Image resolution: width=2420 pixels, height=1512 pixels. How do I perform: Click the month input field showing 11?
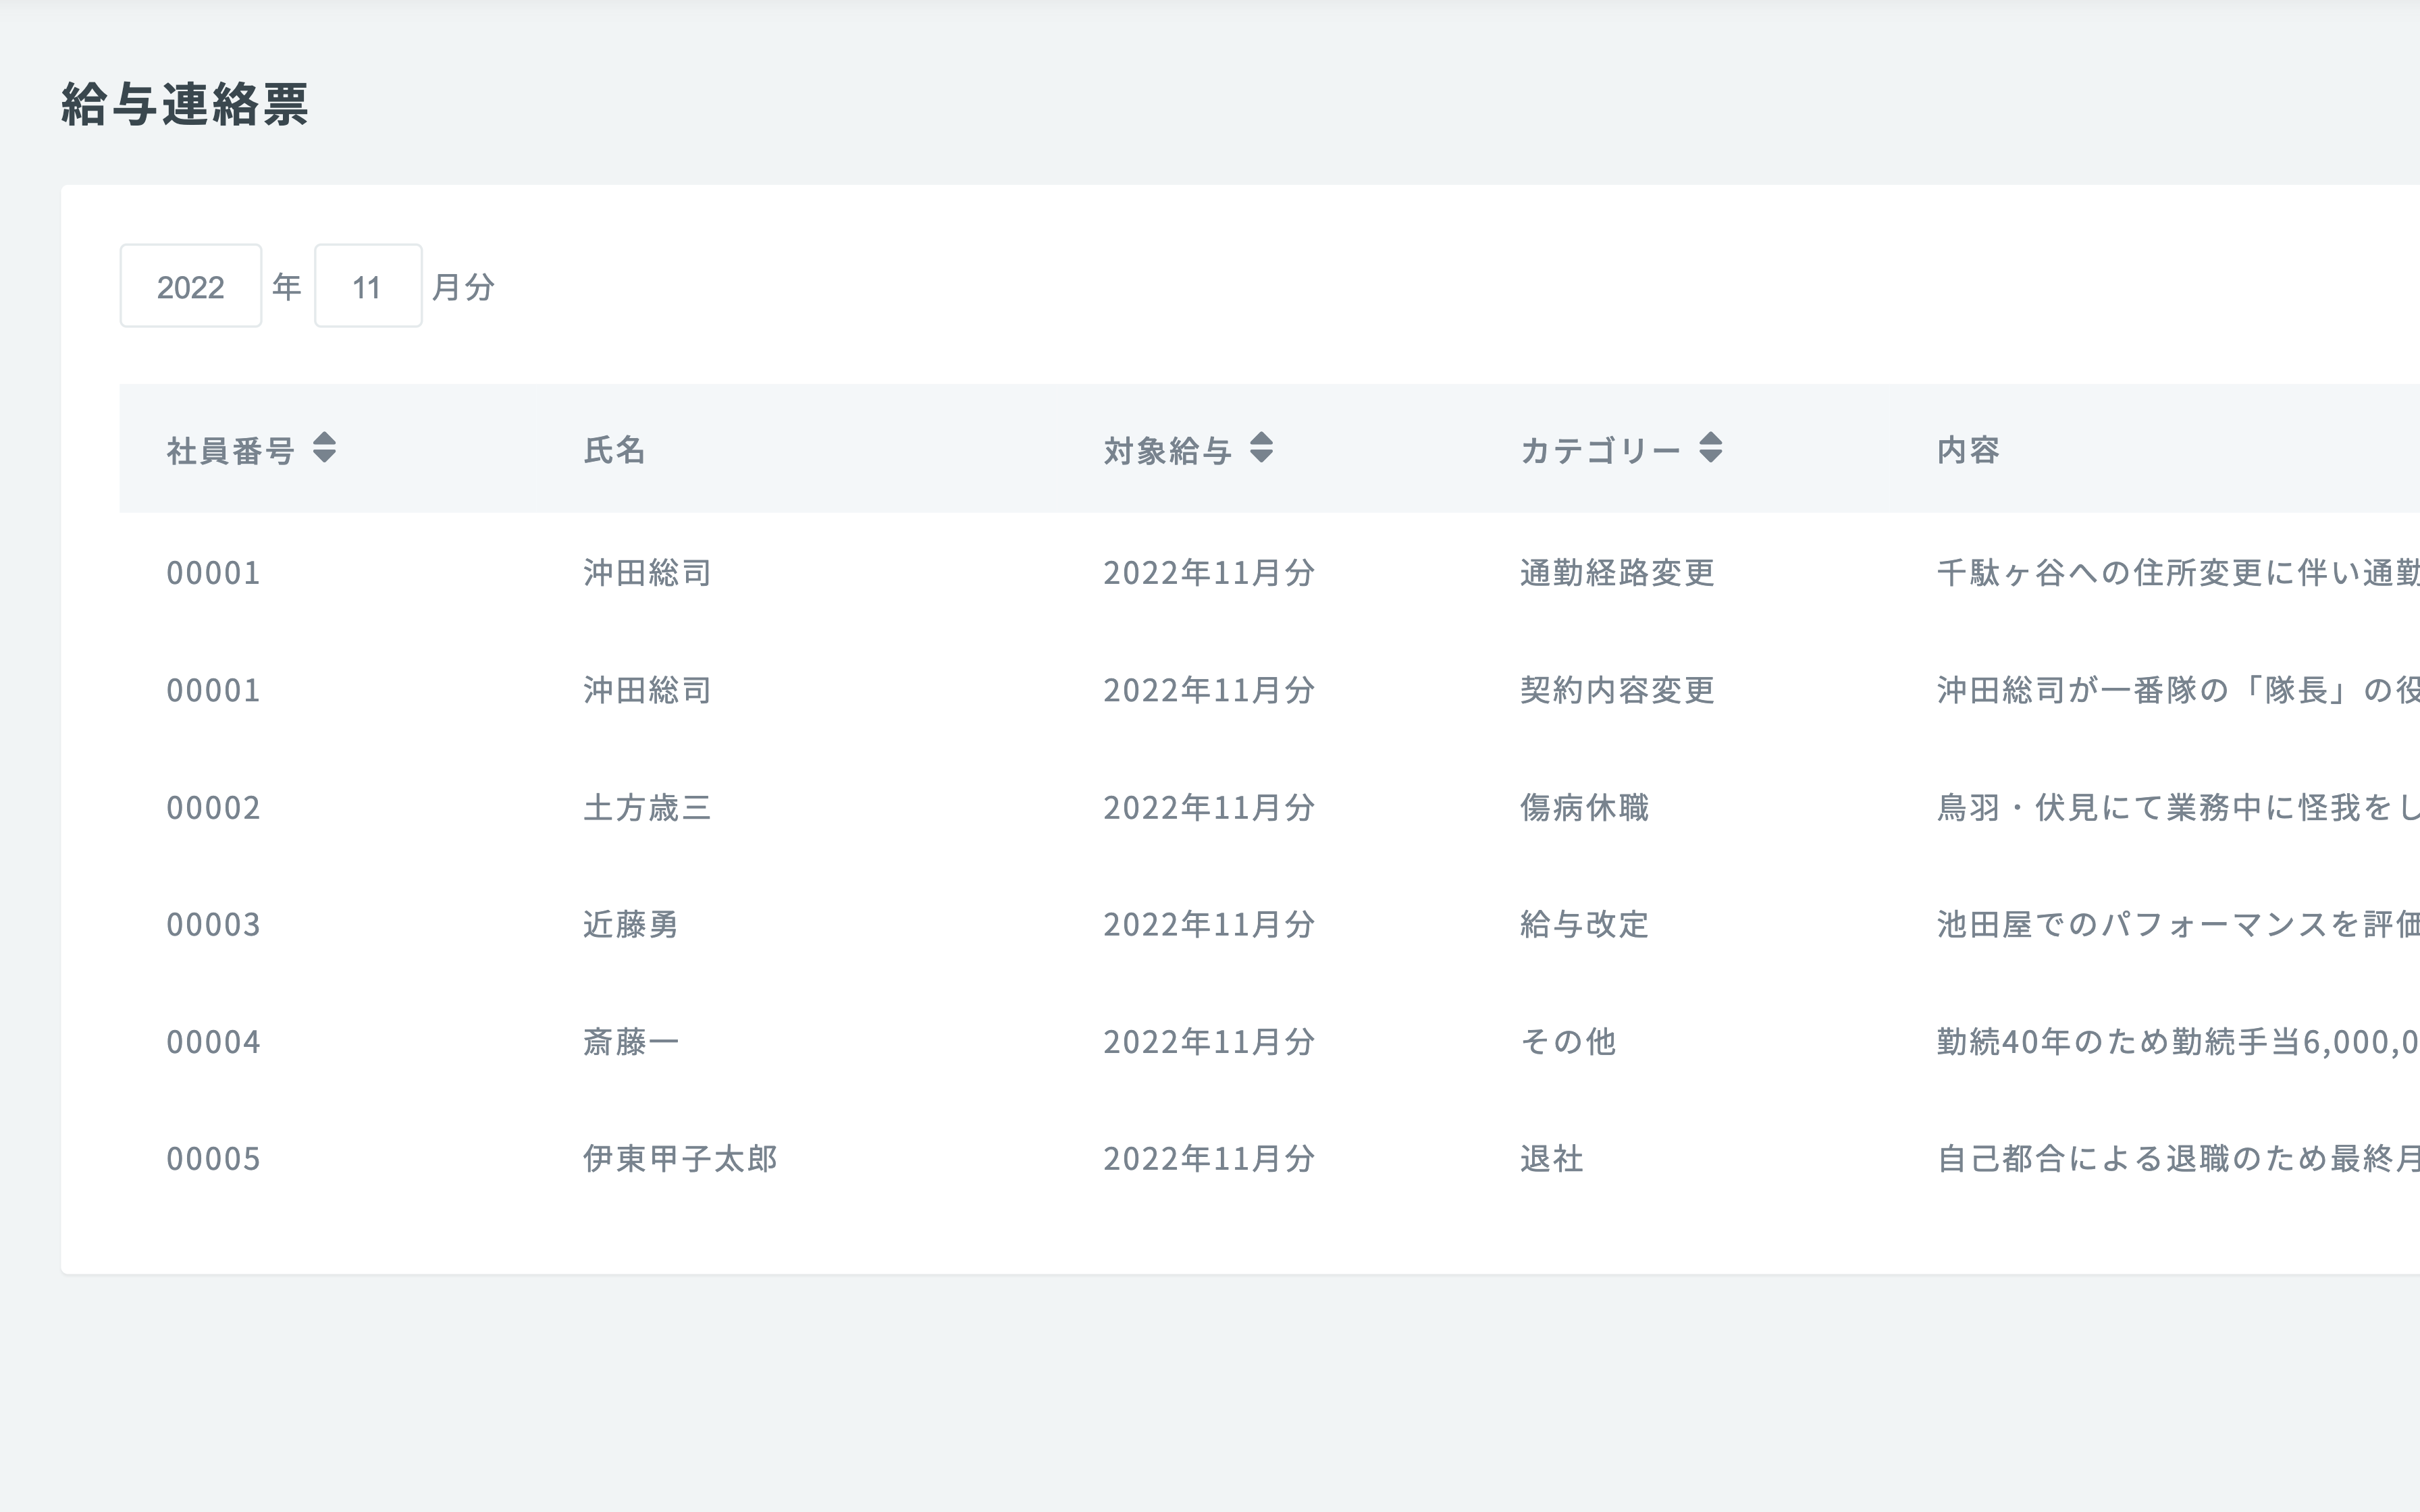point(368,286)
